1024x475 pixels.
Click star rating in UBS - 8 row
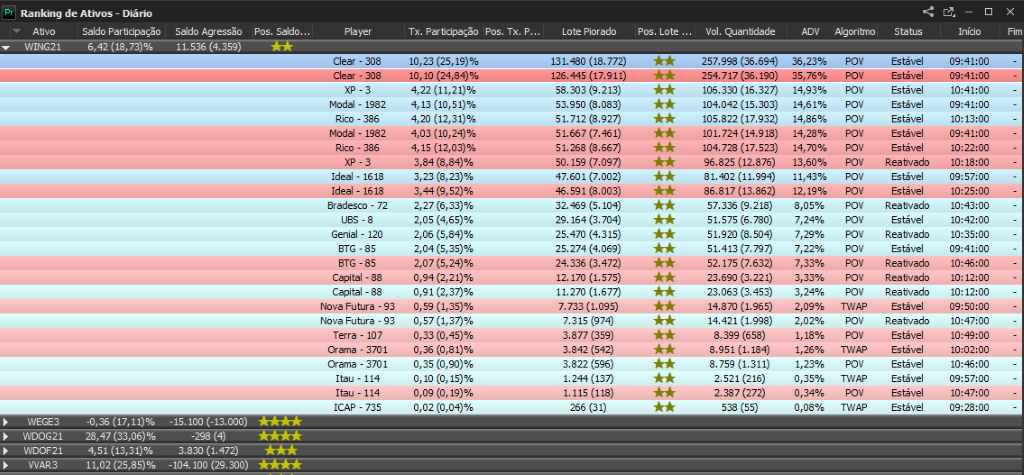(x=664, y=220)
